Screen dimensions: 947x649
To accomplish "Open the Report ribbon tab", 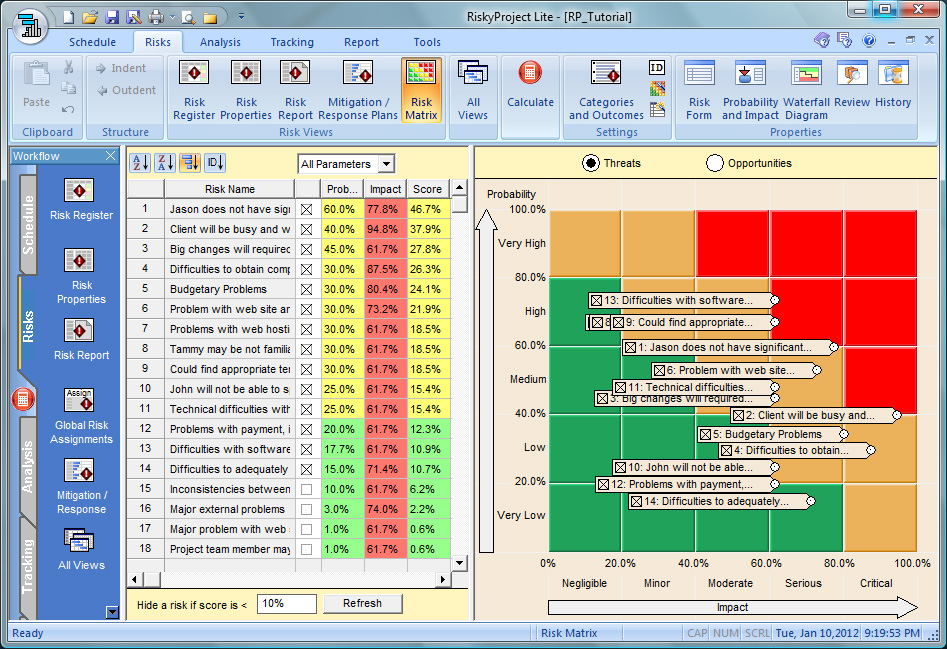I will coord(361,42).
